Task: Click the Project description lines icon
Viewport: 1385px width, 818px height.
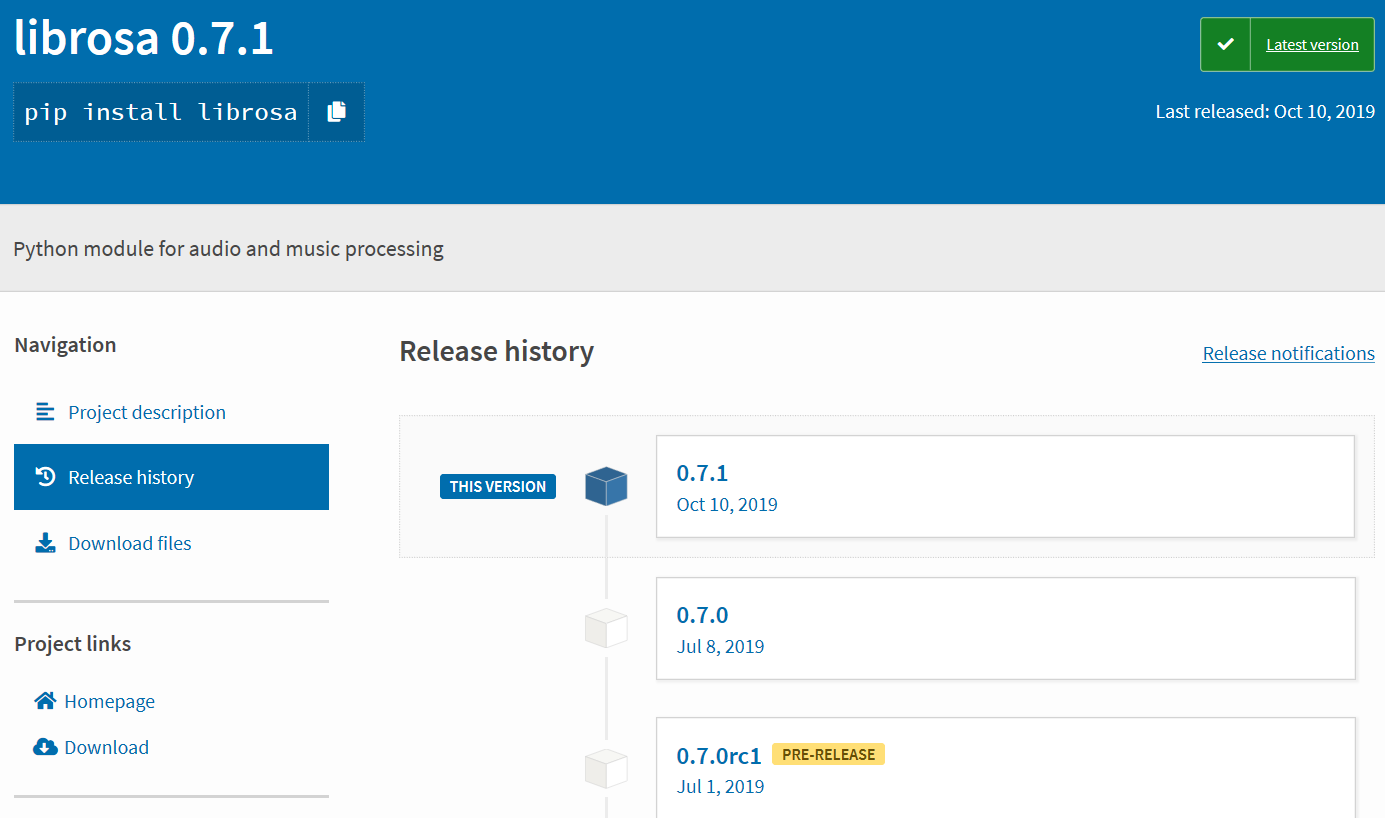Action: (x=45, y=411)
